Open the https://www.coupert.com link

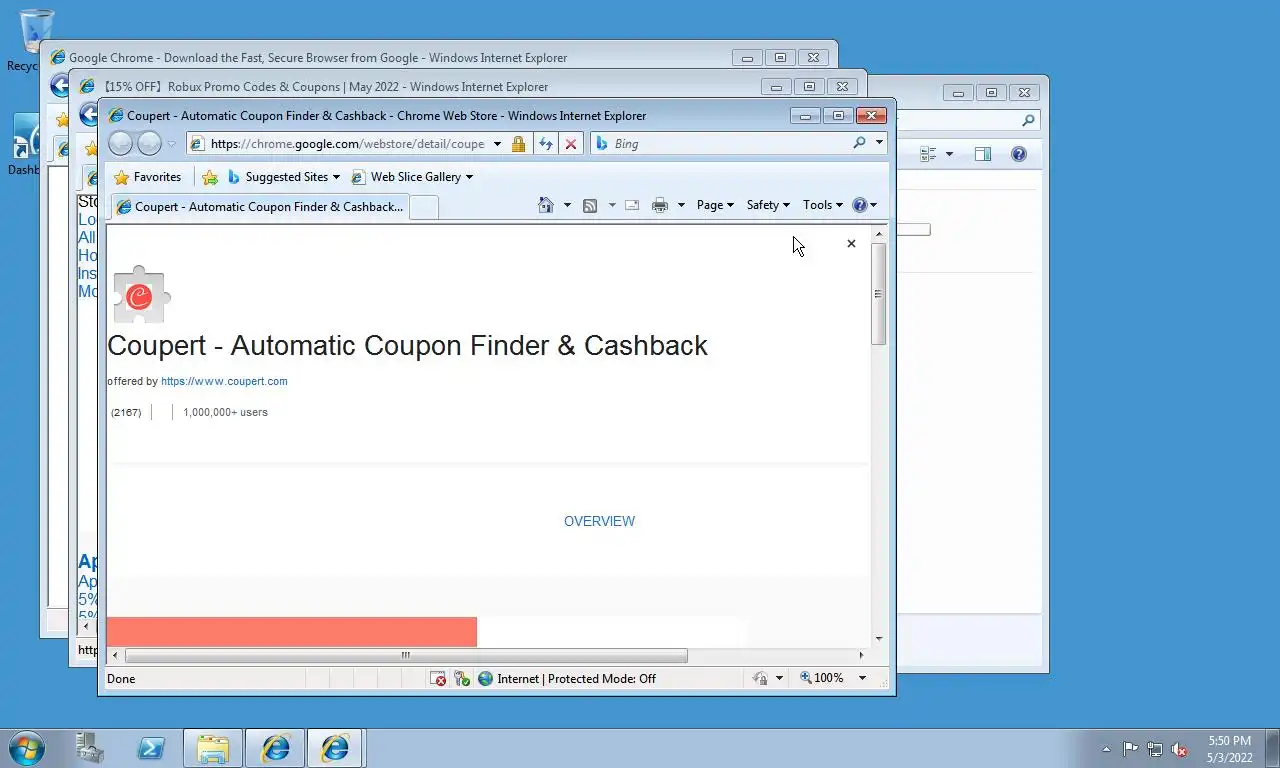click(224, 381)
